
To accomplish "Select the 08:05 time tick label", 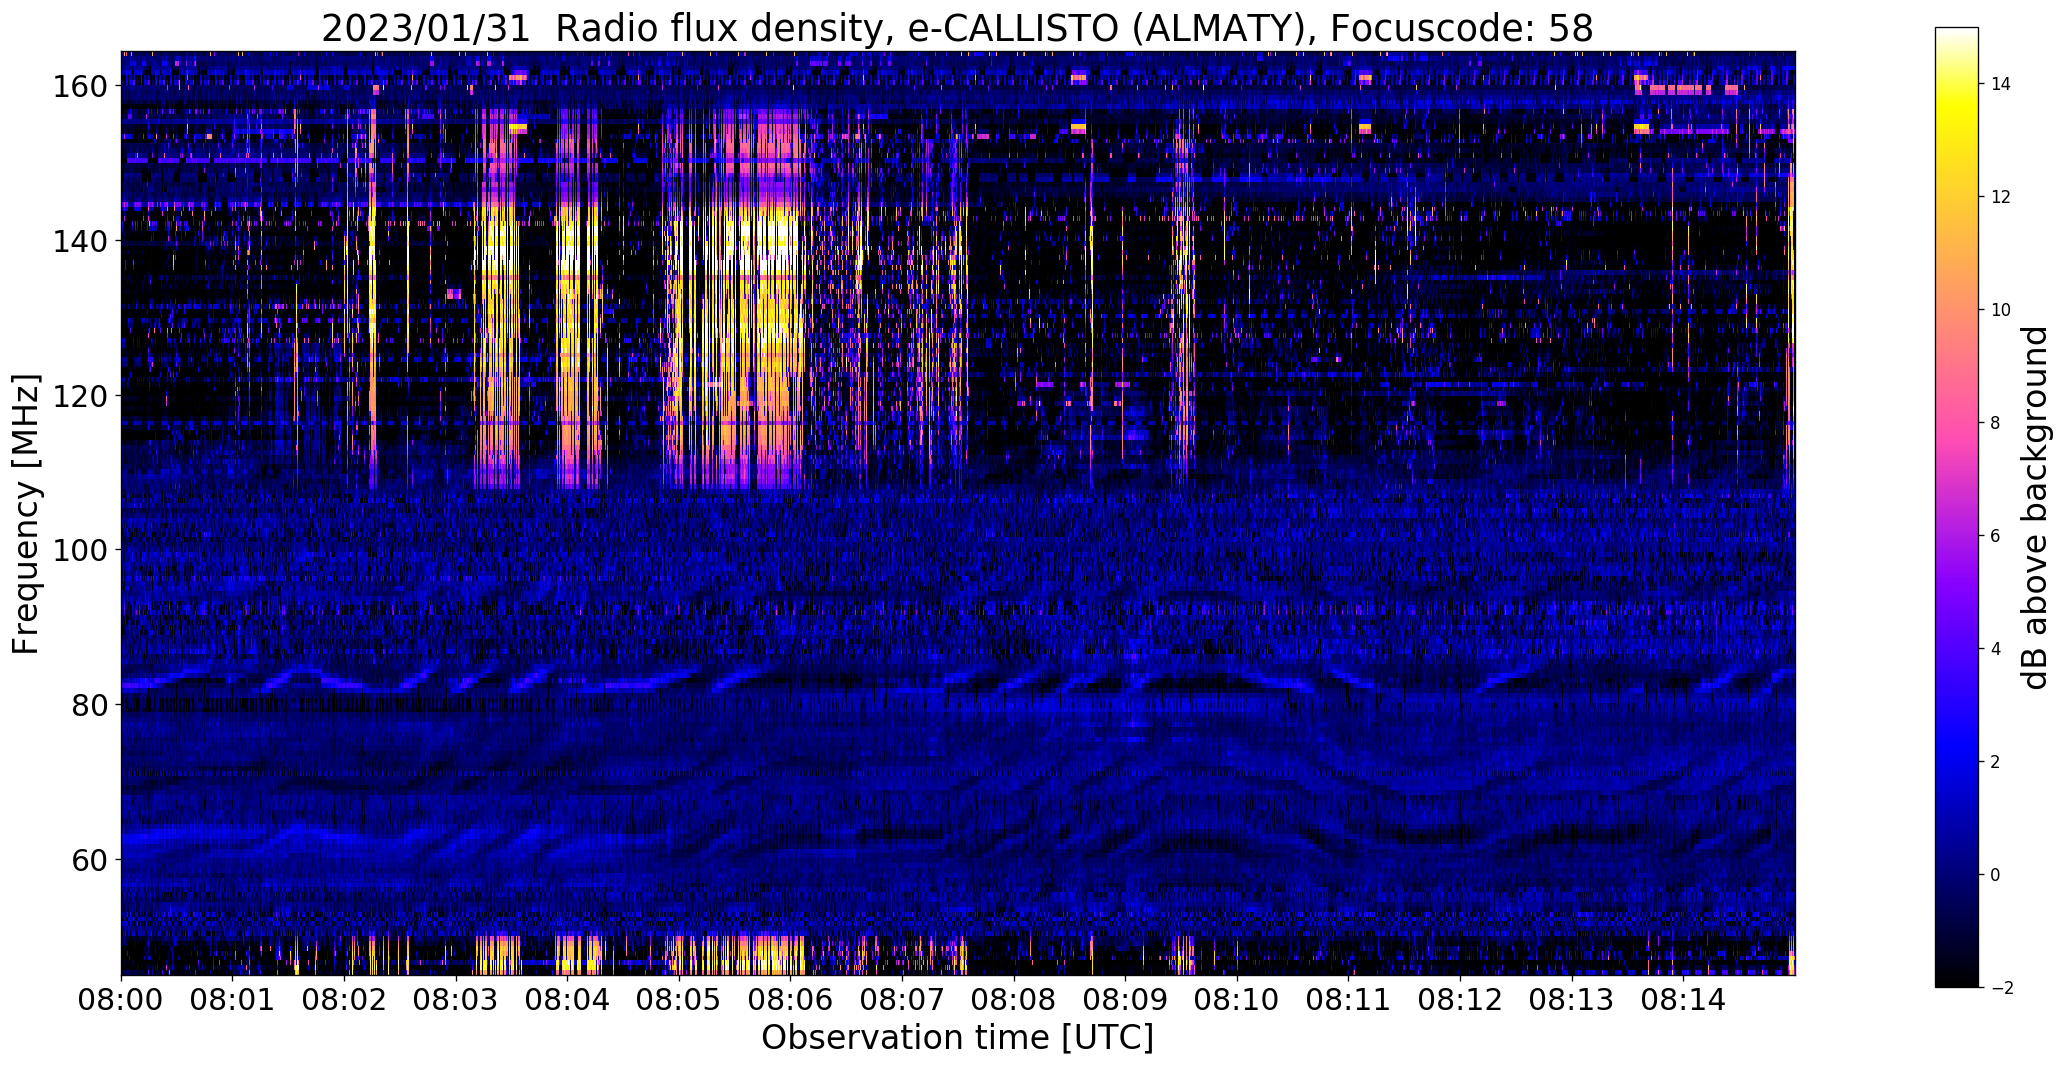I will coord(679,999).
